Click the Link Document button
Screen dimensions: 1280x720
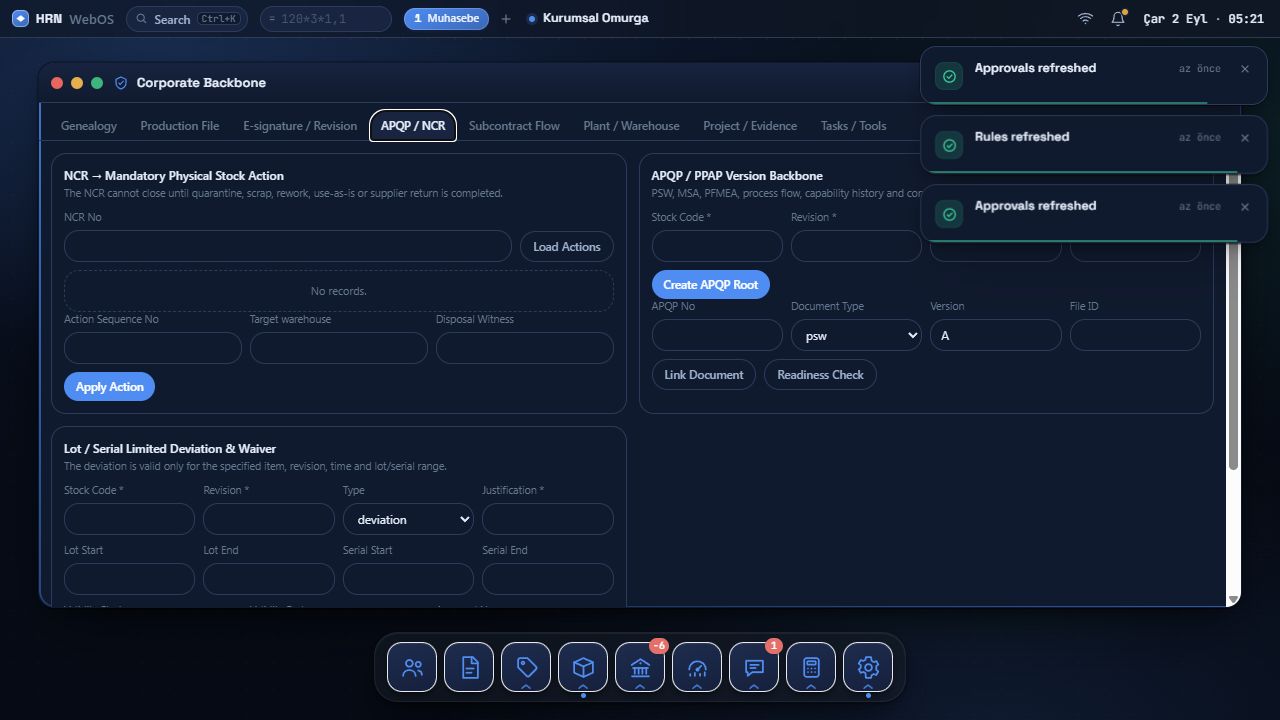[x=704, y=374]
